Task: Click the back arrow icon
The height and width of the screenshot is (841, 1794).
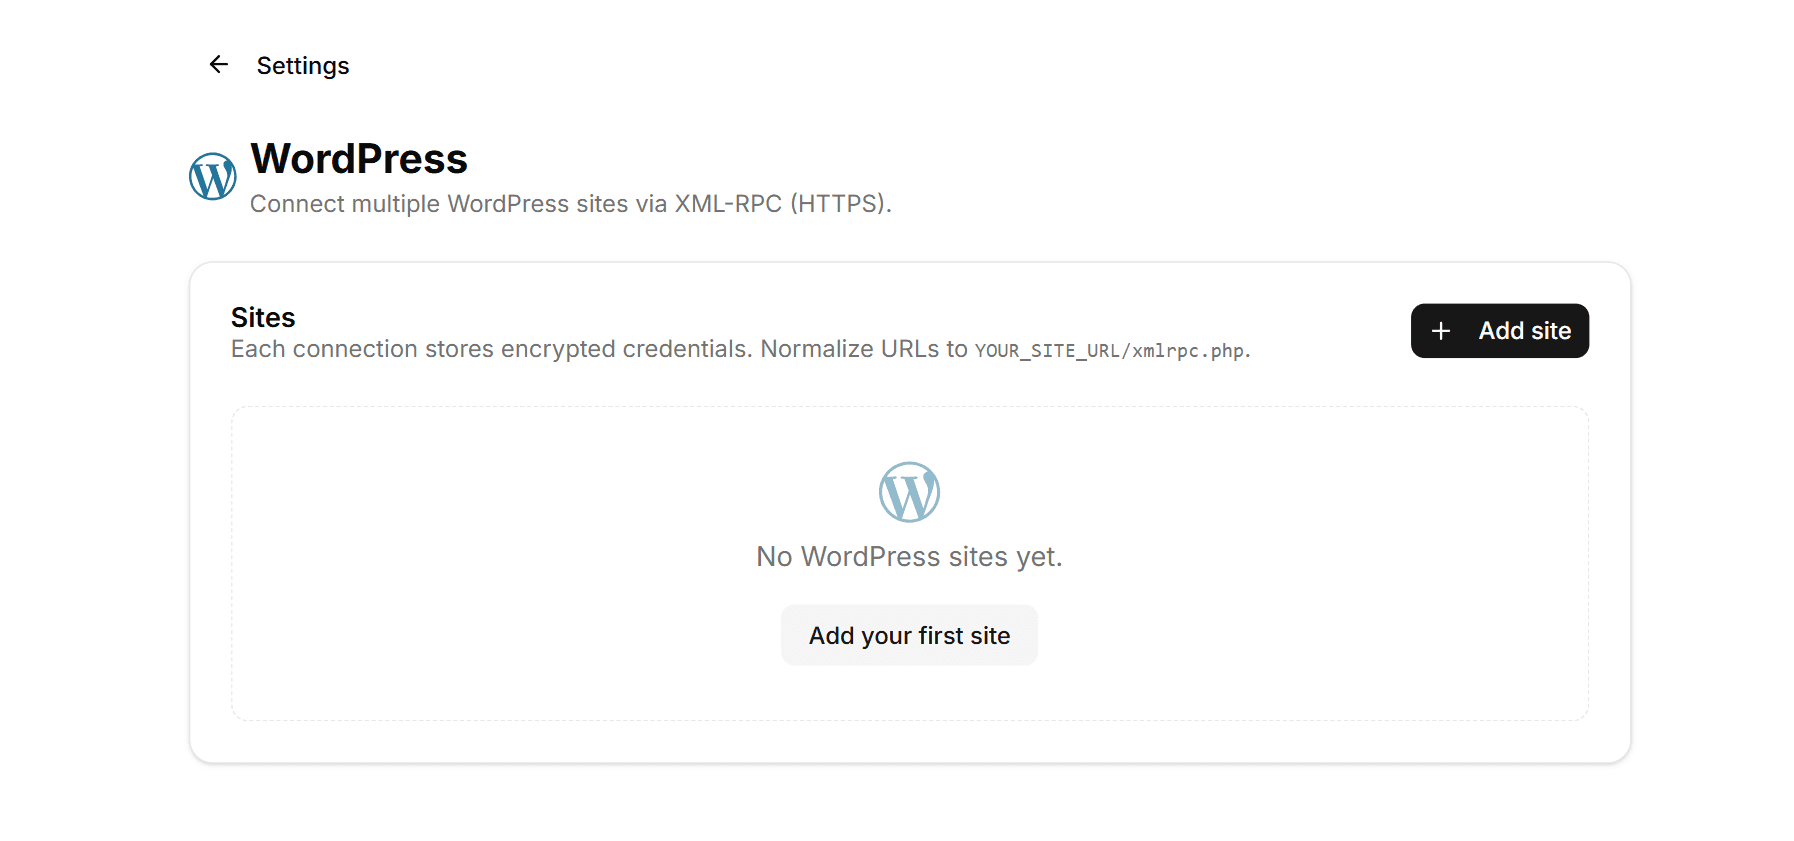Action: (218, 65)
